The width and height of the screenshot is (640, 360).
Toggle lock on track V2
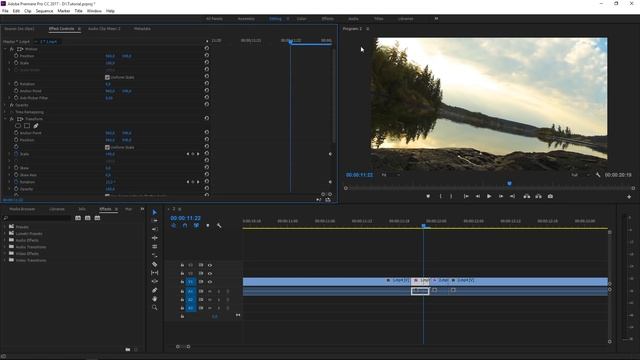tap(182, 273)
